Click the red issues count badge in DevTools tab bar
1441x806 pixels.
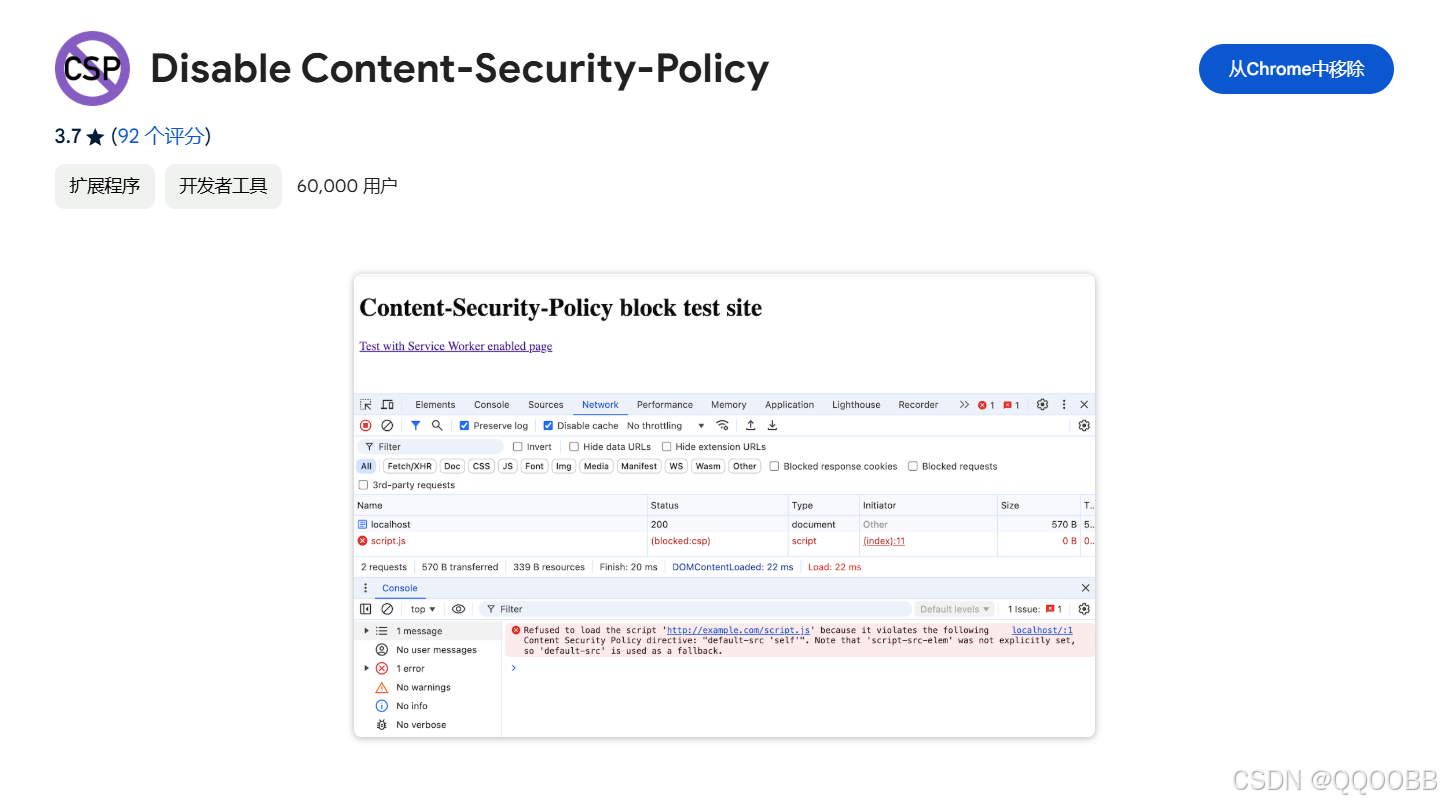click(1011, 405)
